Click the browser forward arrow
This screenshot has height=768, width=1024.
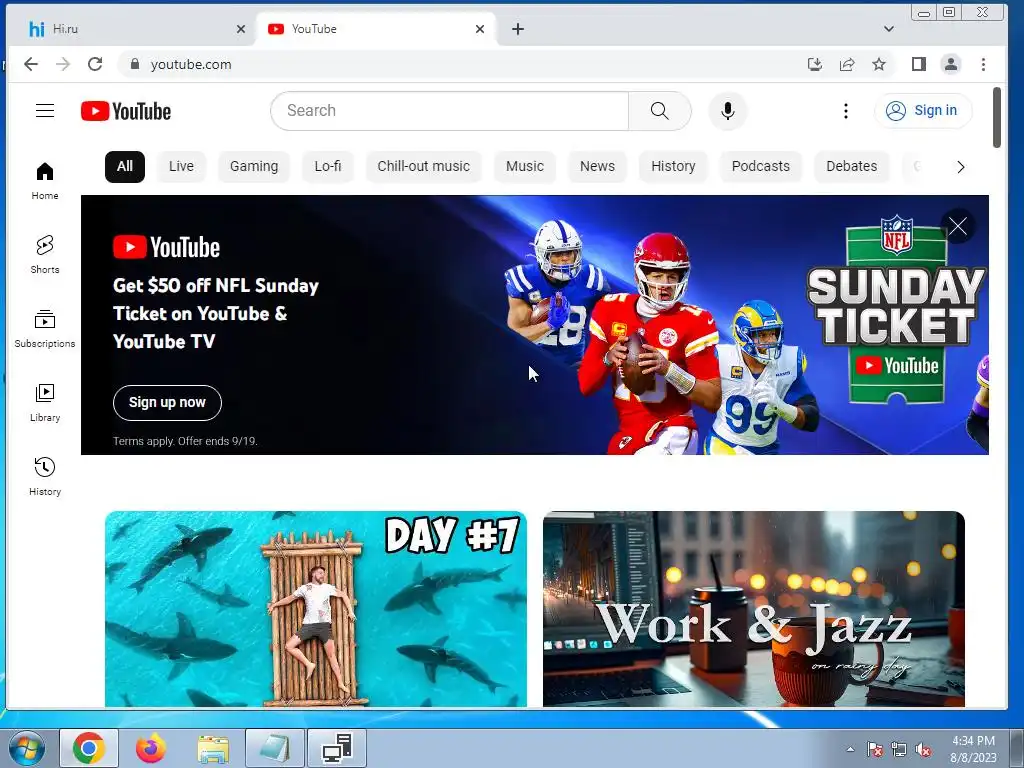pyautogui.click(x=63, y=64)
